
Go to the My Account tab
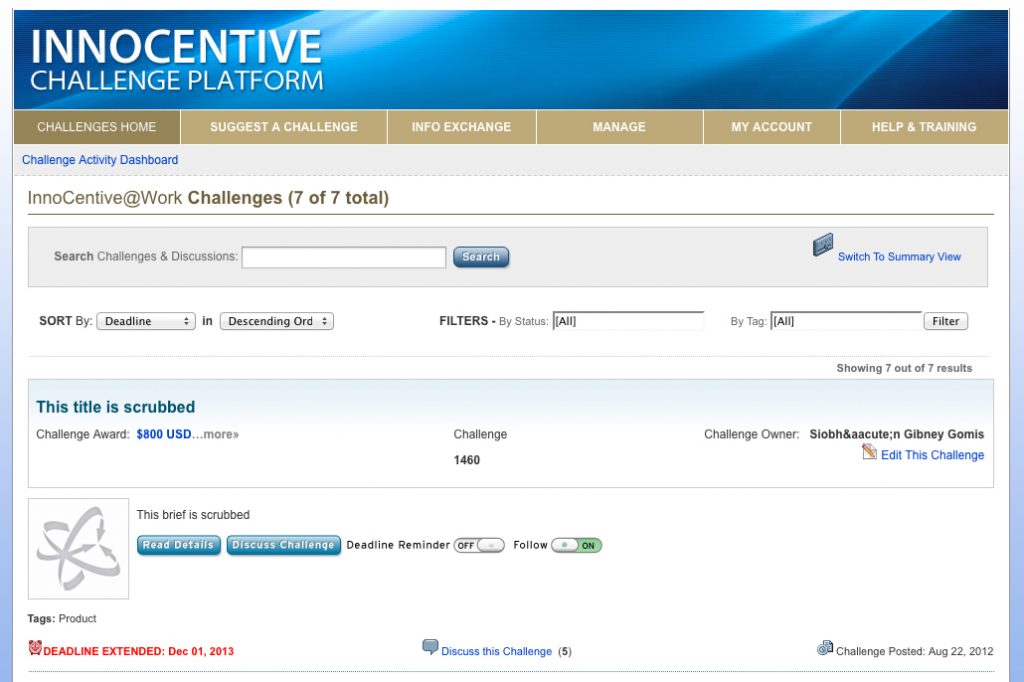coord(771,127)
